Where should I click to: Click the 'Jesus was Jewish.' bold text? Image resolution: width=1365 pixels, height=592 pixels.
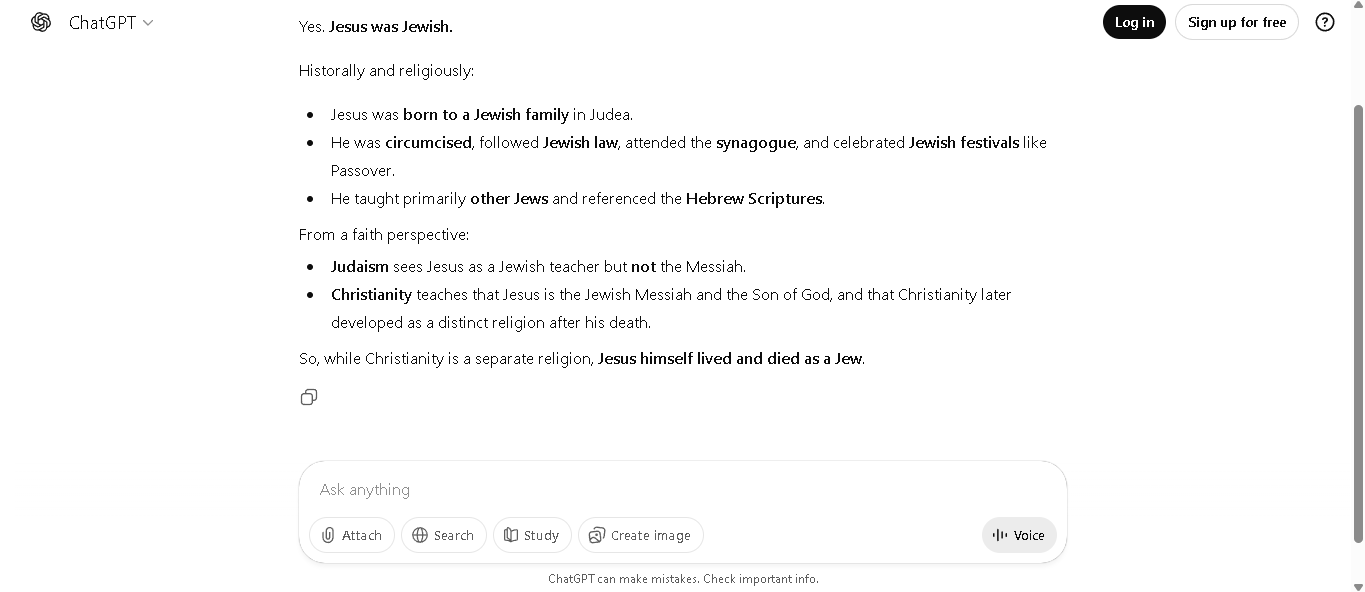pos(391,27)
